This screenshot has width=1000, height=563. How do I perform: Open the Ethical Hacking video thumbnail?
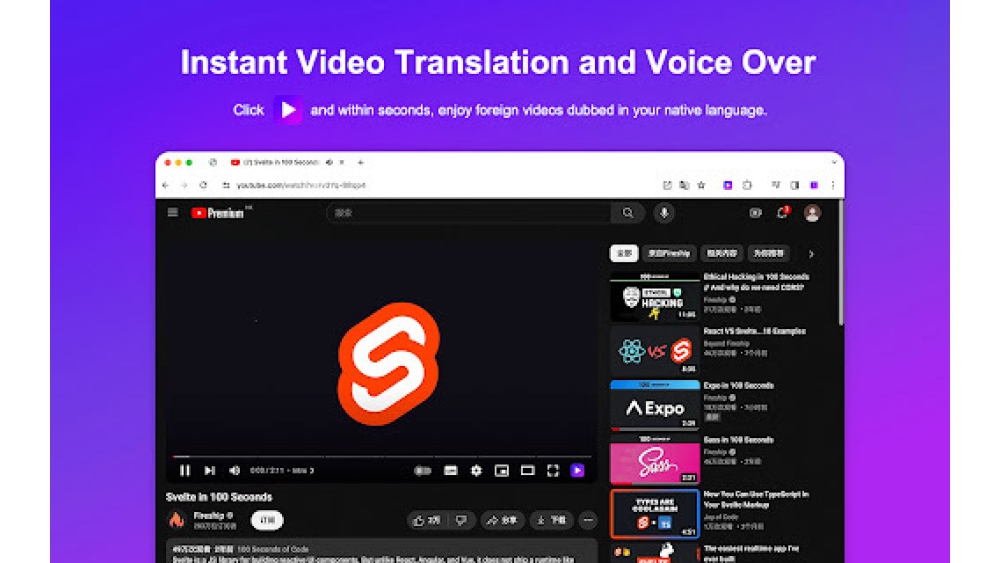pos(655,297)
